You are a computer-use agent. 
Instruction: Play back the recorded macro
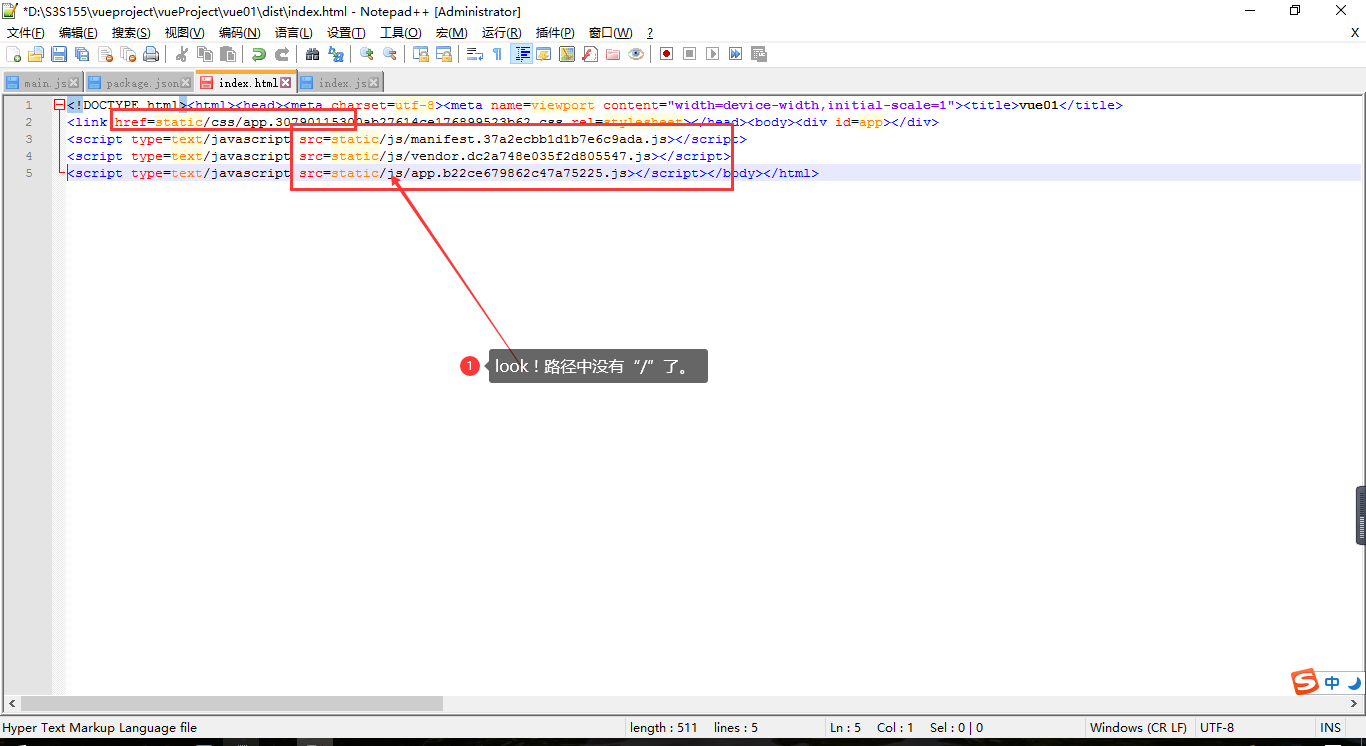click(x=712, y=54)
